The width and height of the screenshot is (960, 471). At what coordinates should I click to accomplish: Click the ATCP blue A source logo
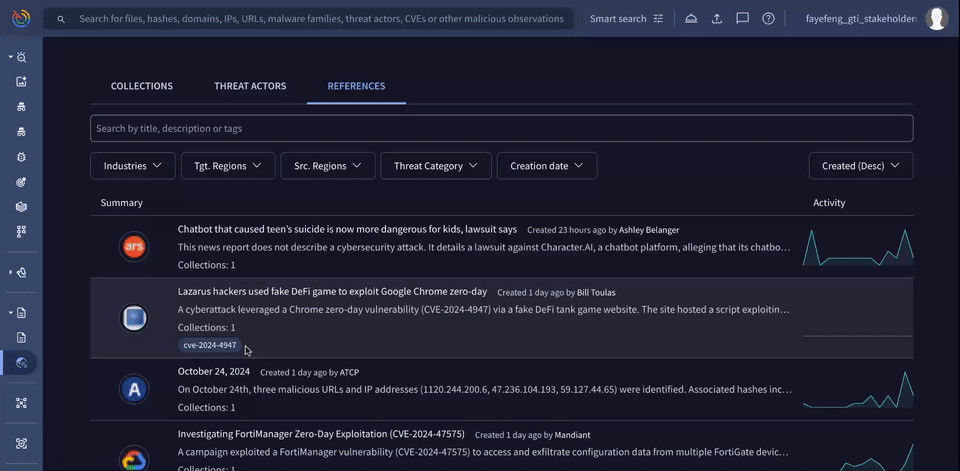point(133,390)
